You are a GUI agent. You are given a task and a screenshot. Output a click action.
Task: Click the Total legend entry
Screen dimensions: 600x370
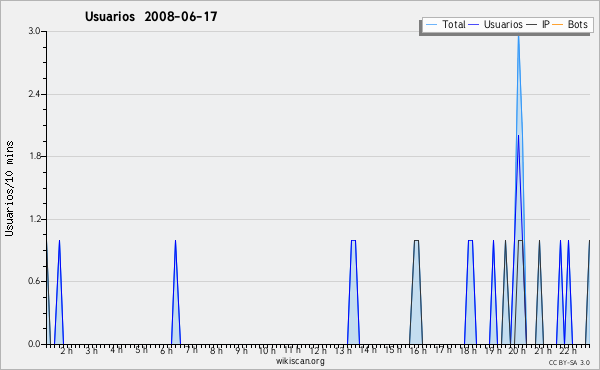click(x=446, y=24)
